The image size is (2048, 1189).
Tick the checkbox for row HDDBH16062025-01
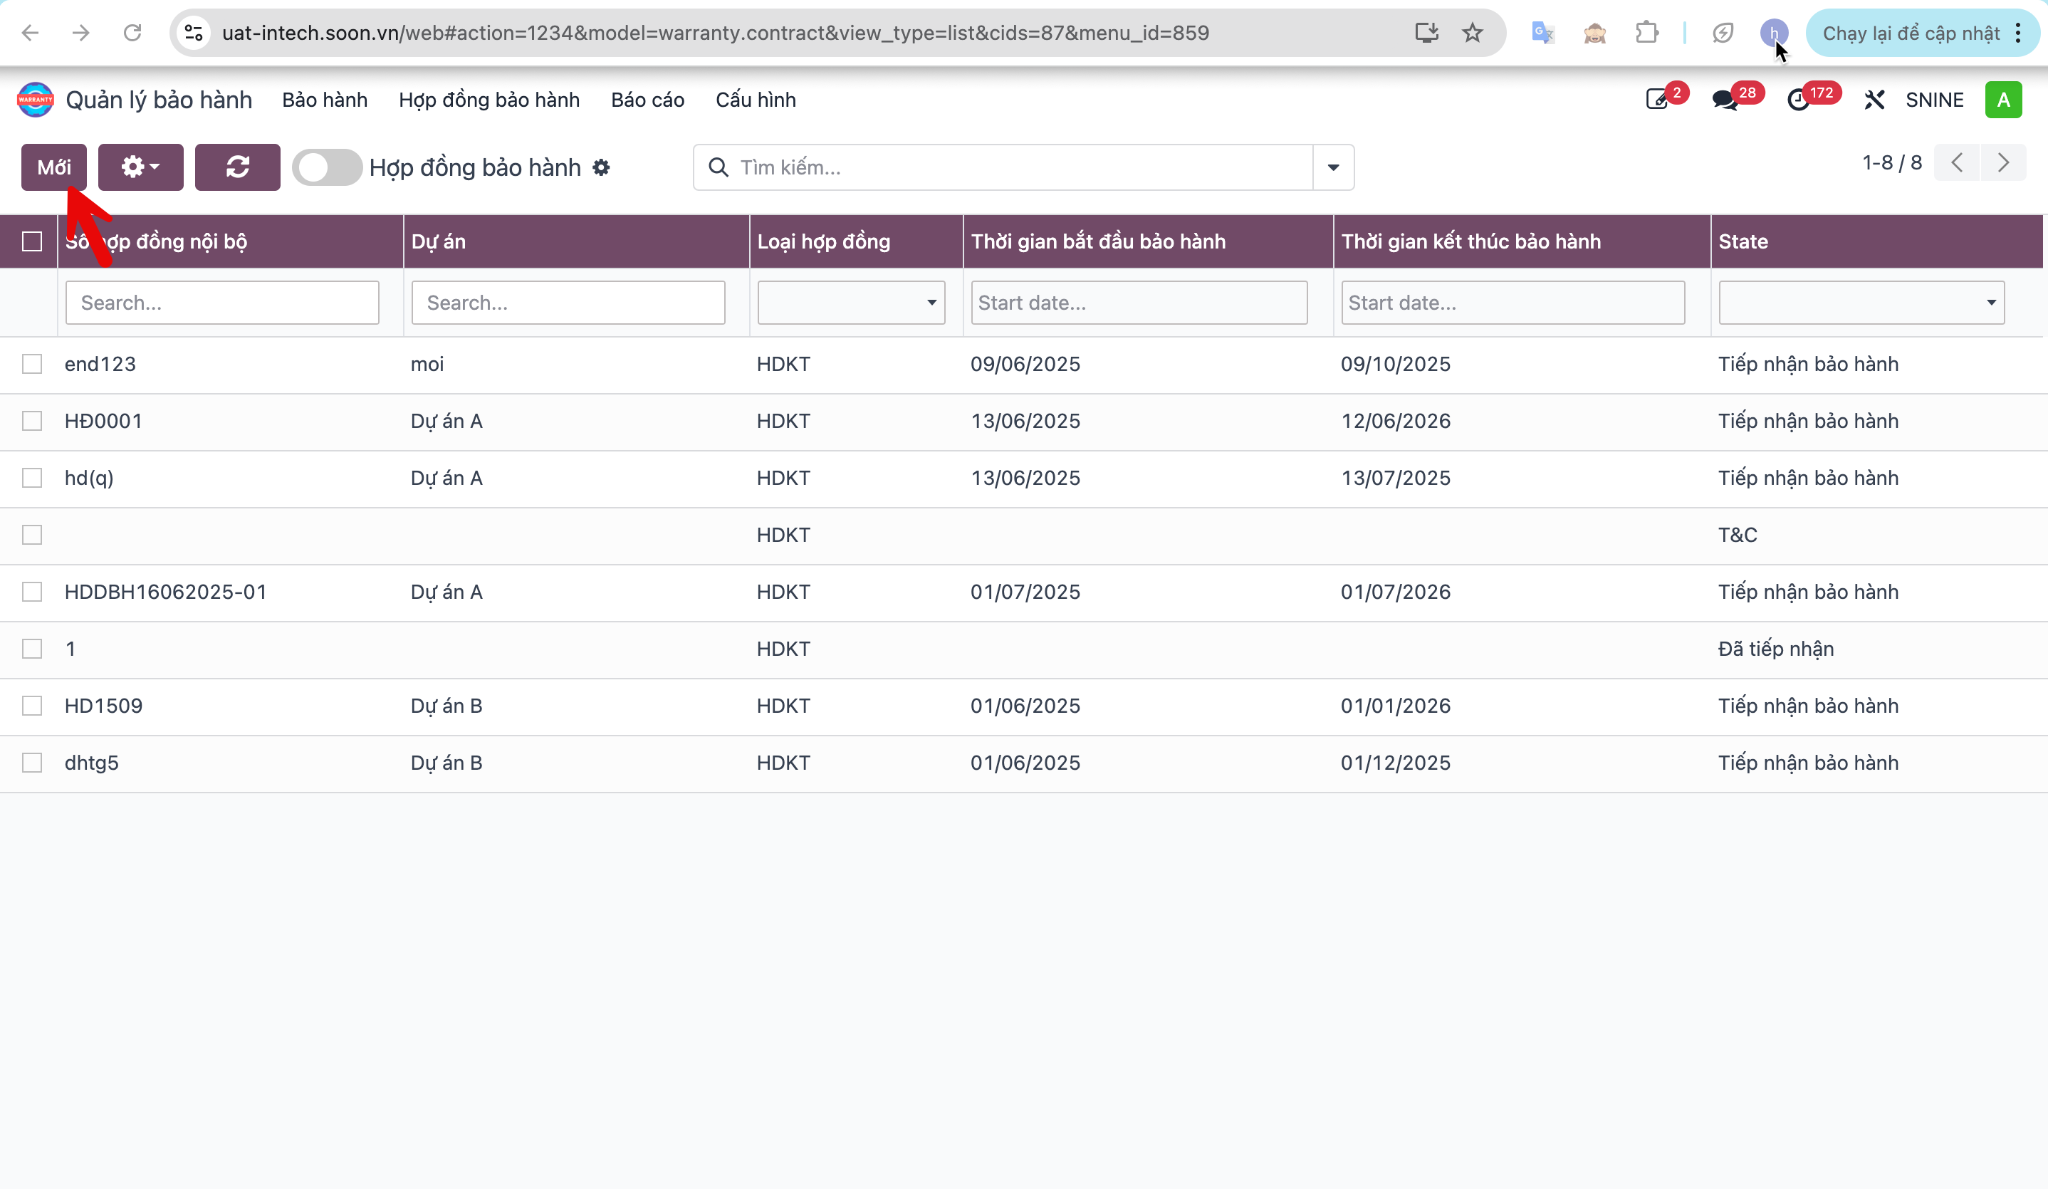pyautogui.click(x=32, y=592)
